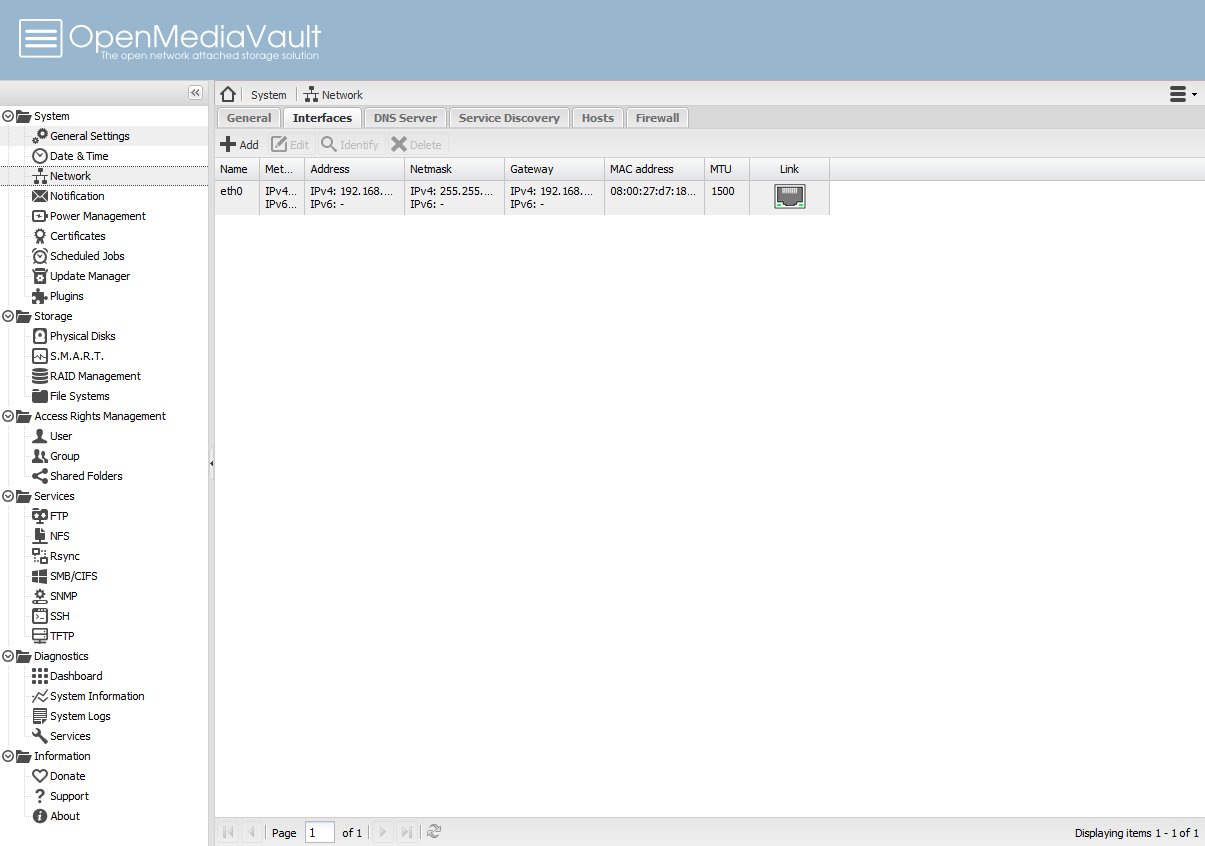Go to home via breadcrumb house icon
This screenshot has height=846, width=1205.
(228, 94)
